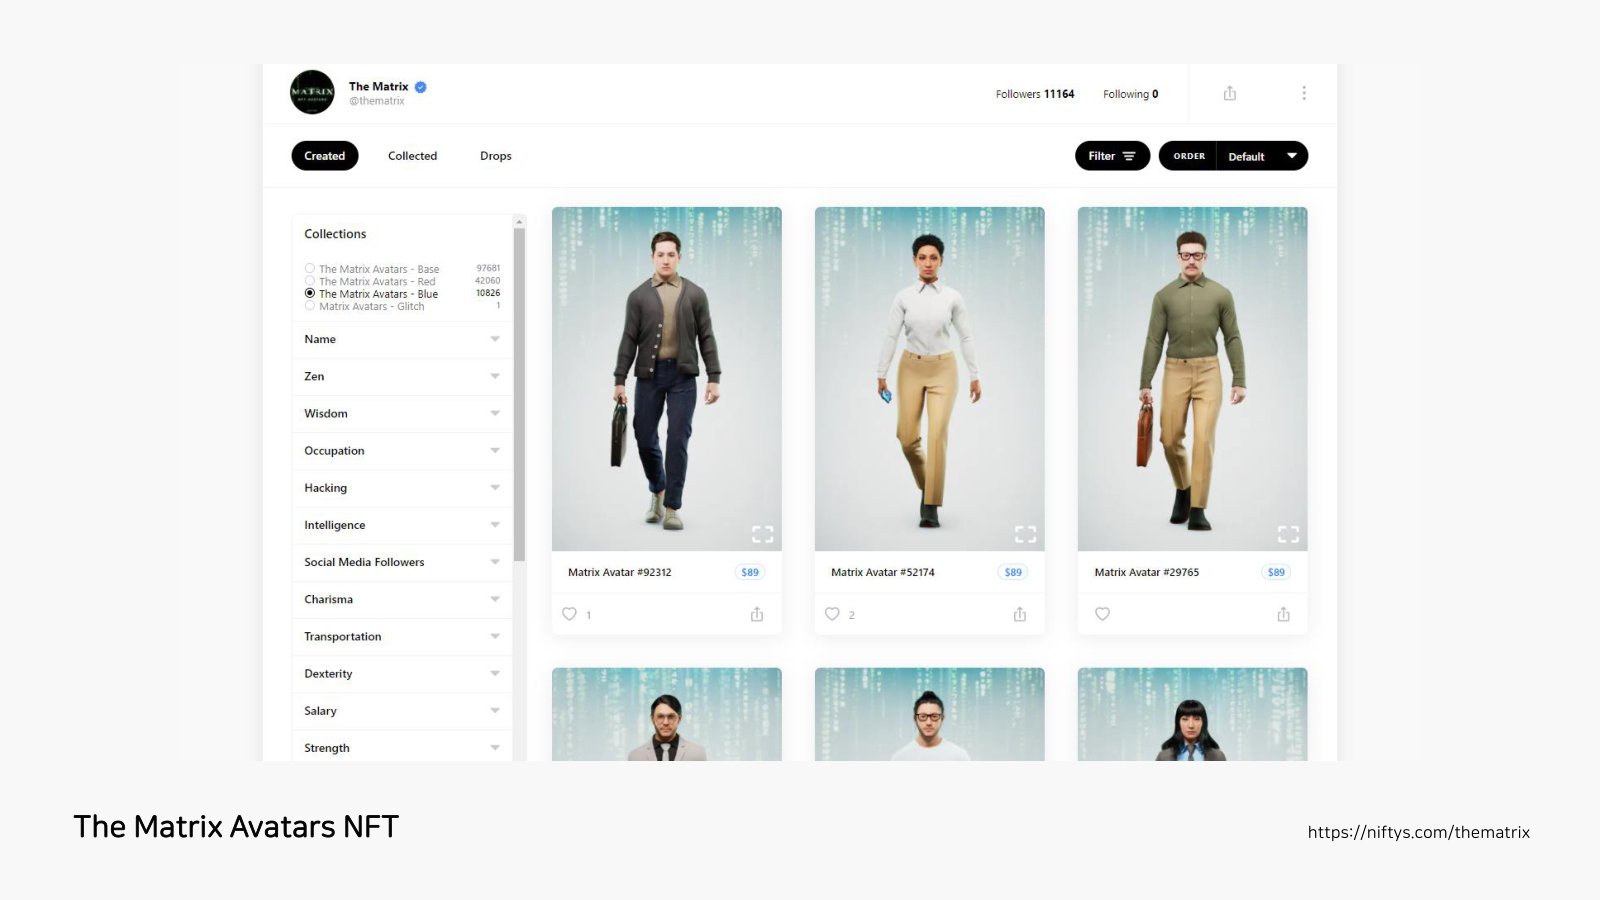Expand the Social Media Followers filter
1600x900 pixels.
[402, 562]
